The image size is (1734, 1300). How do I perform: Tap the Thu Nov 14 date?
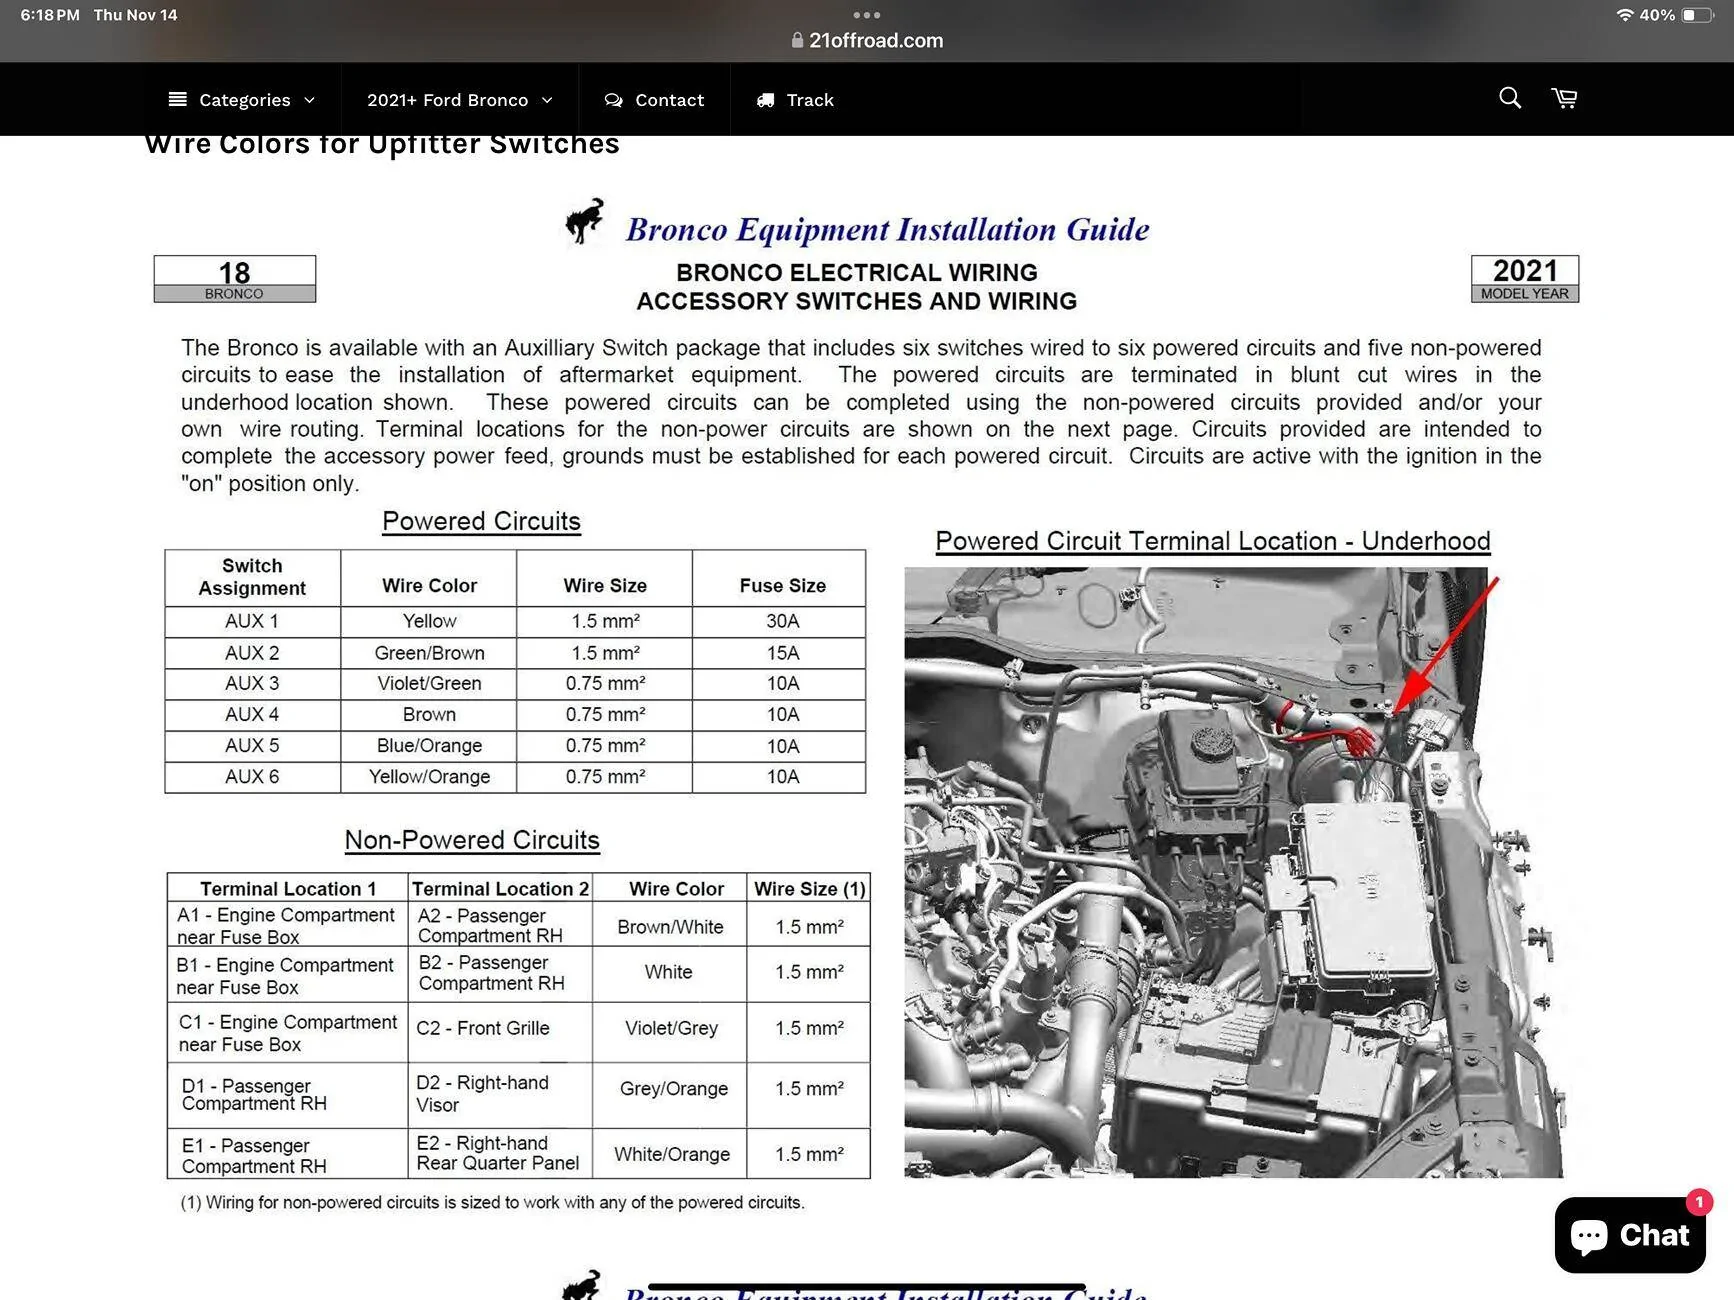135,15
